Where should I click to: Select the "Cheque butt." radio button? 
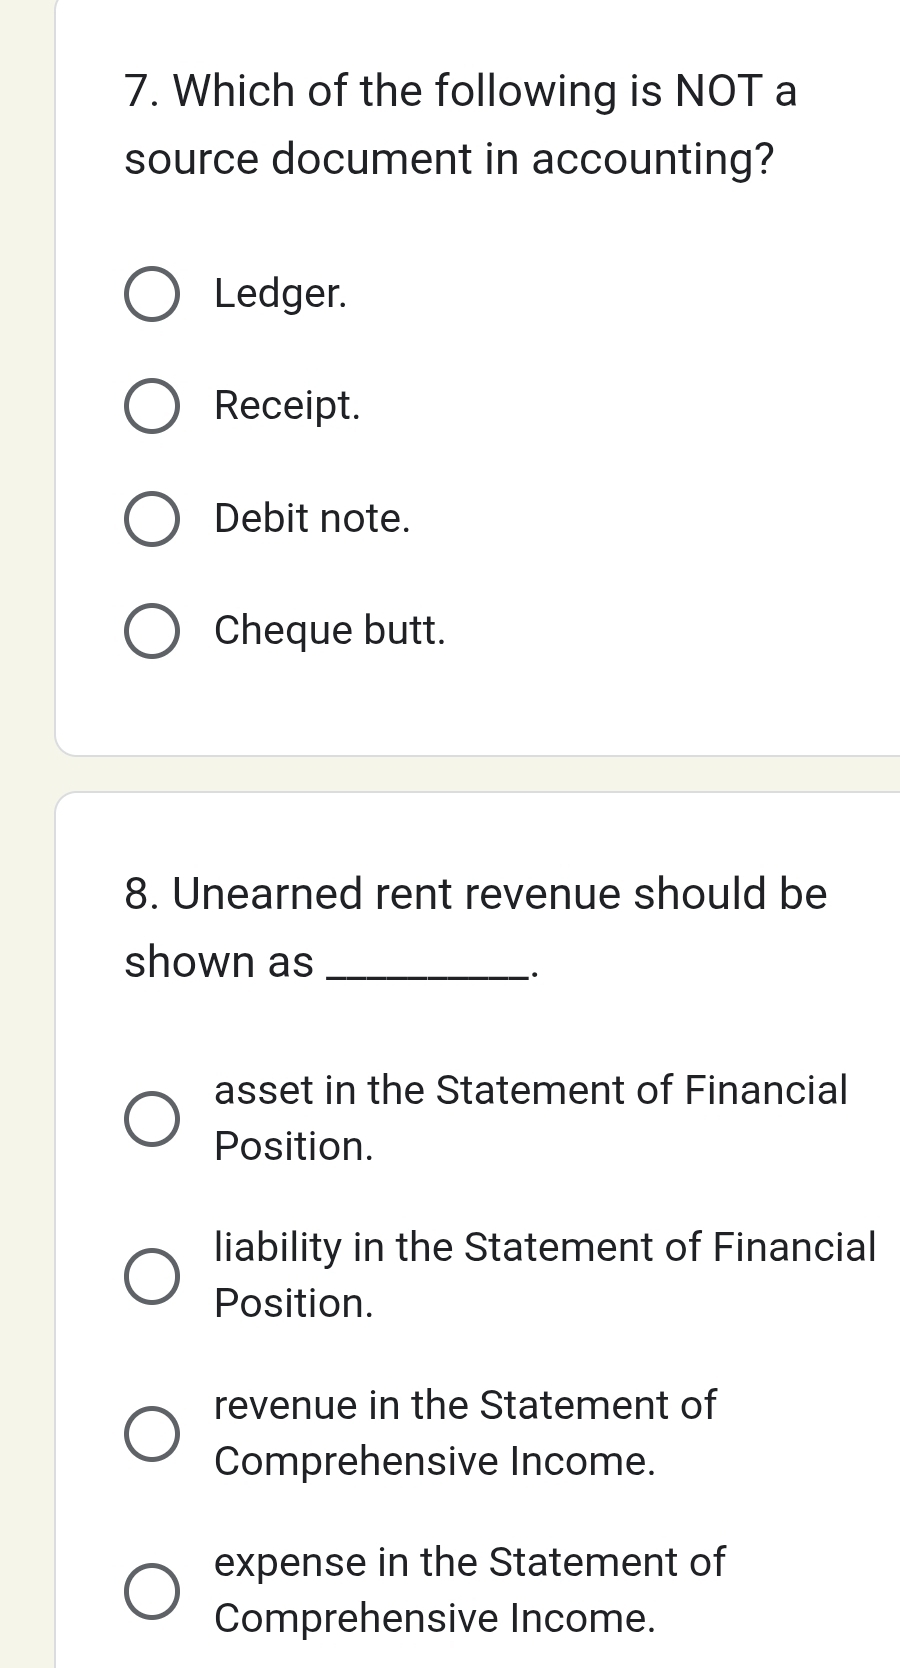tap(152, 629)
